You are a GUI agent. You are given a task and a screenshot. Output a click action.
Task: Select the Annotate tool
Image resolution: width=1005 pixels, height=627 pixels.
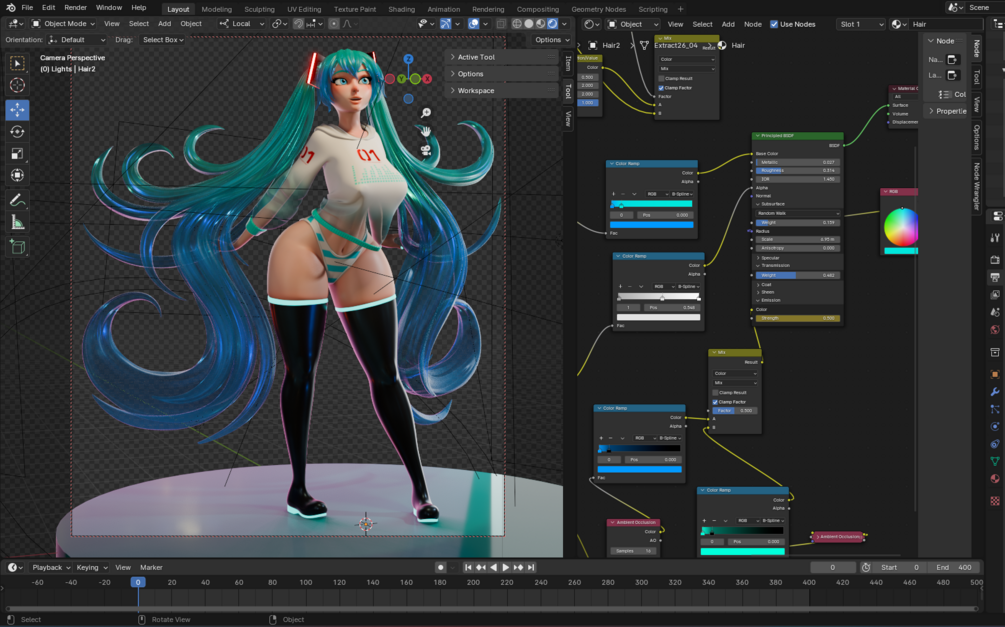click(x=17, y=200)
